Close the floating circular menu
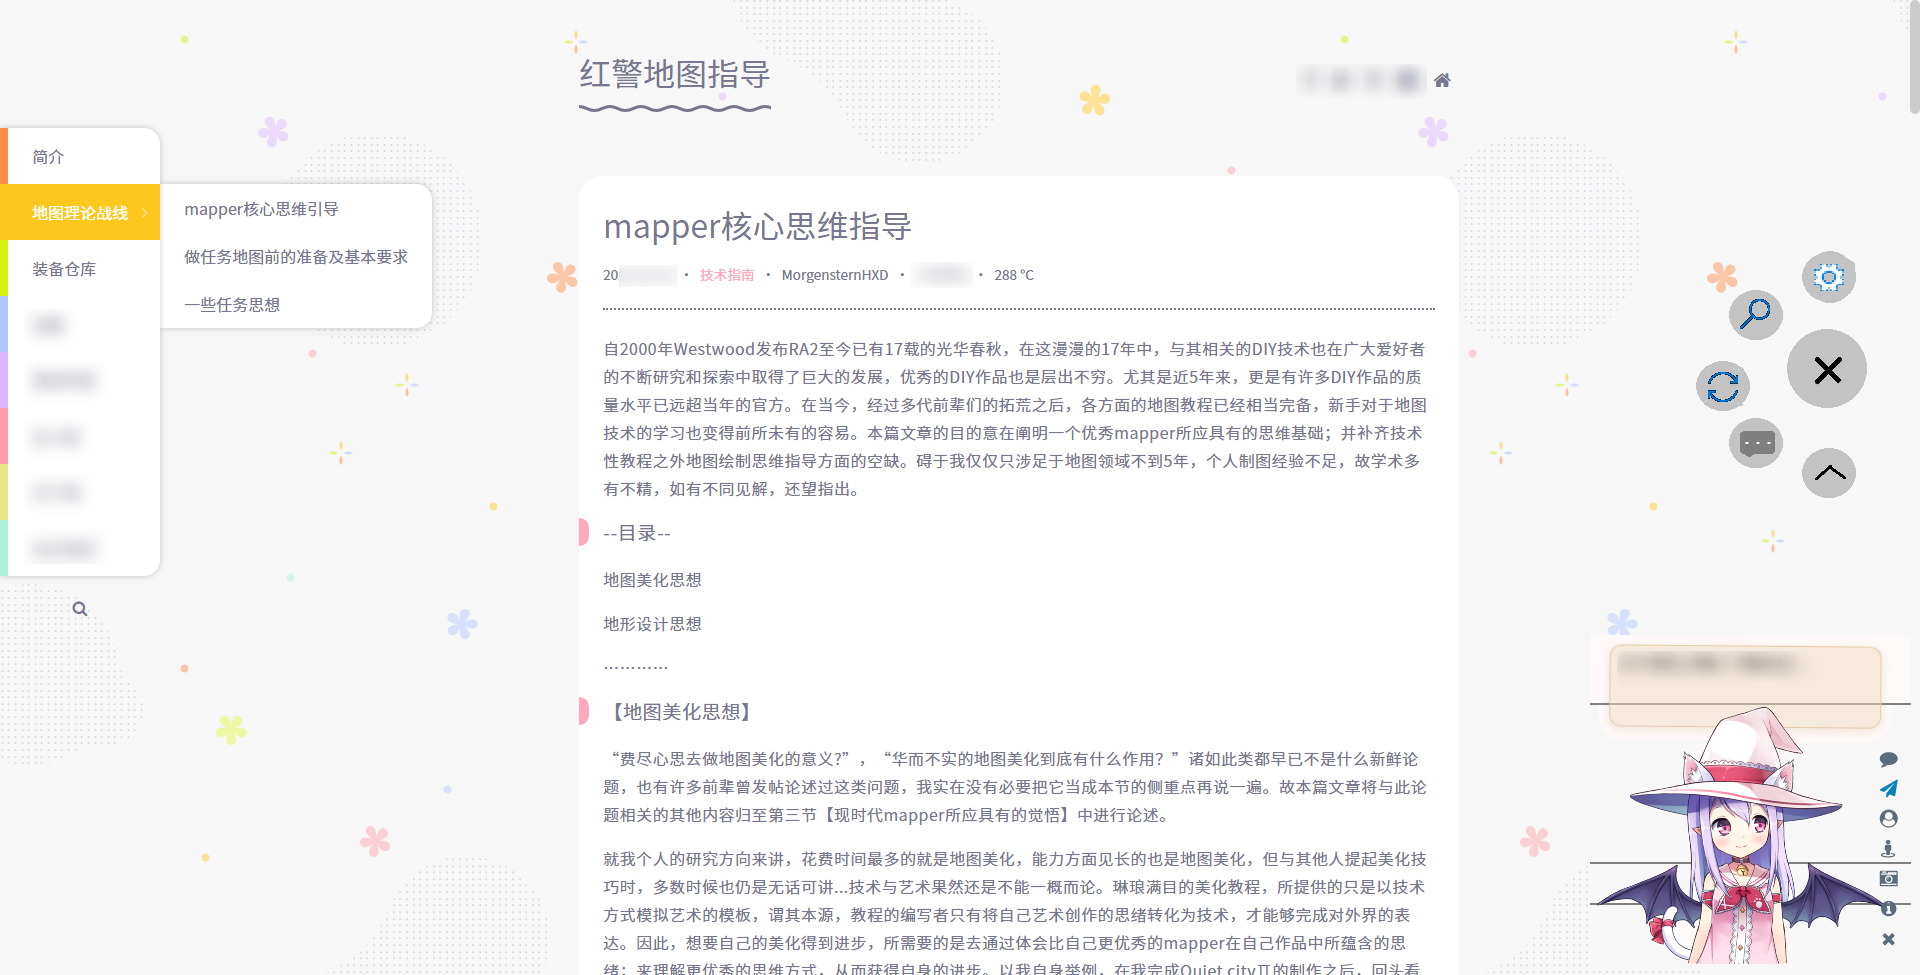 coord(1827,370)
